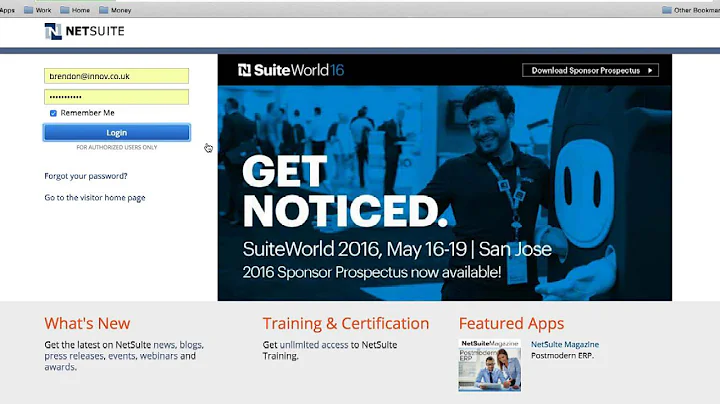Click the email address field
This screenshot has width=720, height=404.
[x=117, y=76]
